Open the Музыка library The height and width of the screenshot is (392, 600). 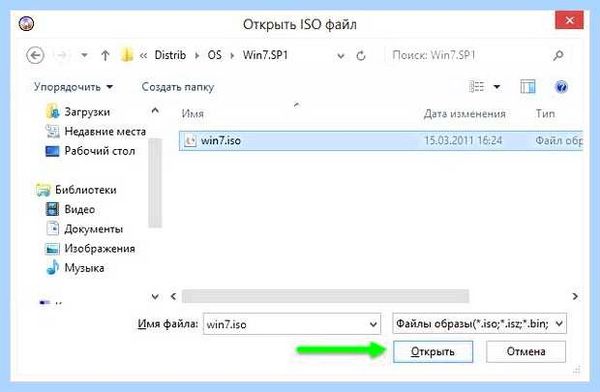click(84, 268)
